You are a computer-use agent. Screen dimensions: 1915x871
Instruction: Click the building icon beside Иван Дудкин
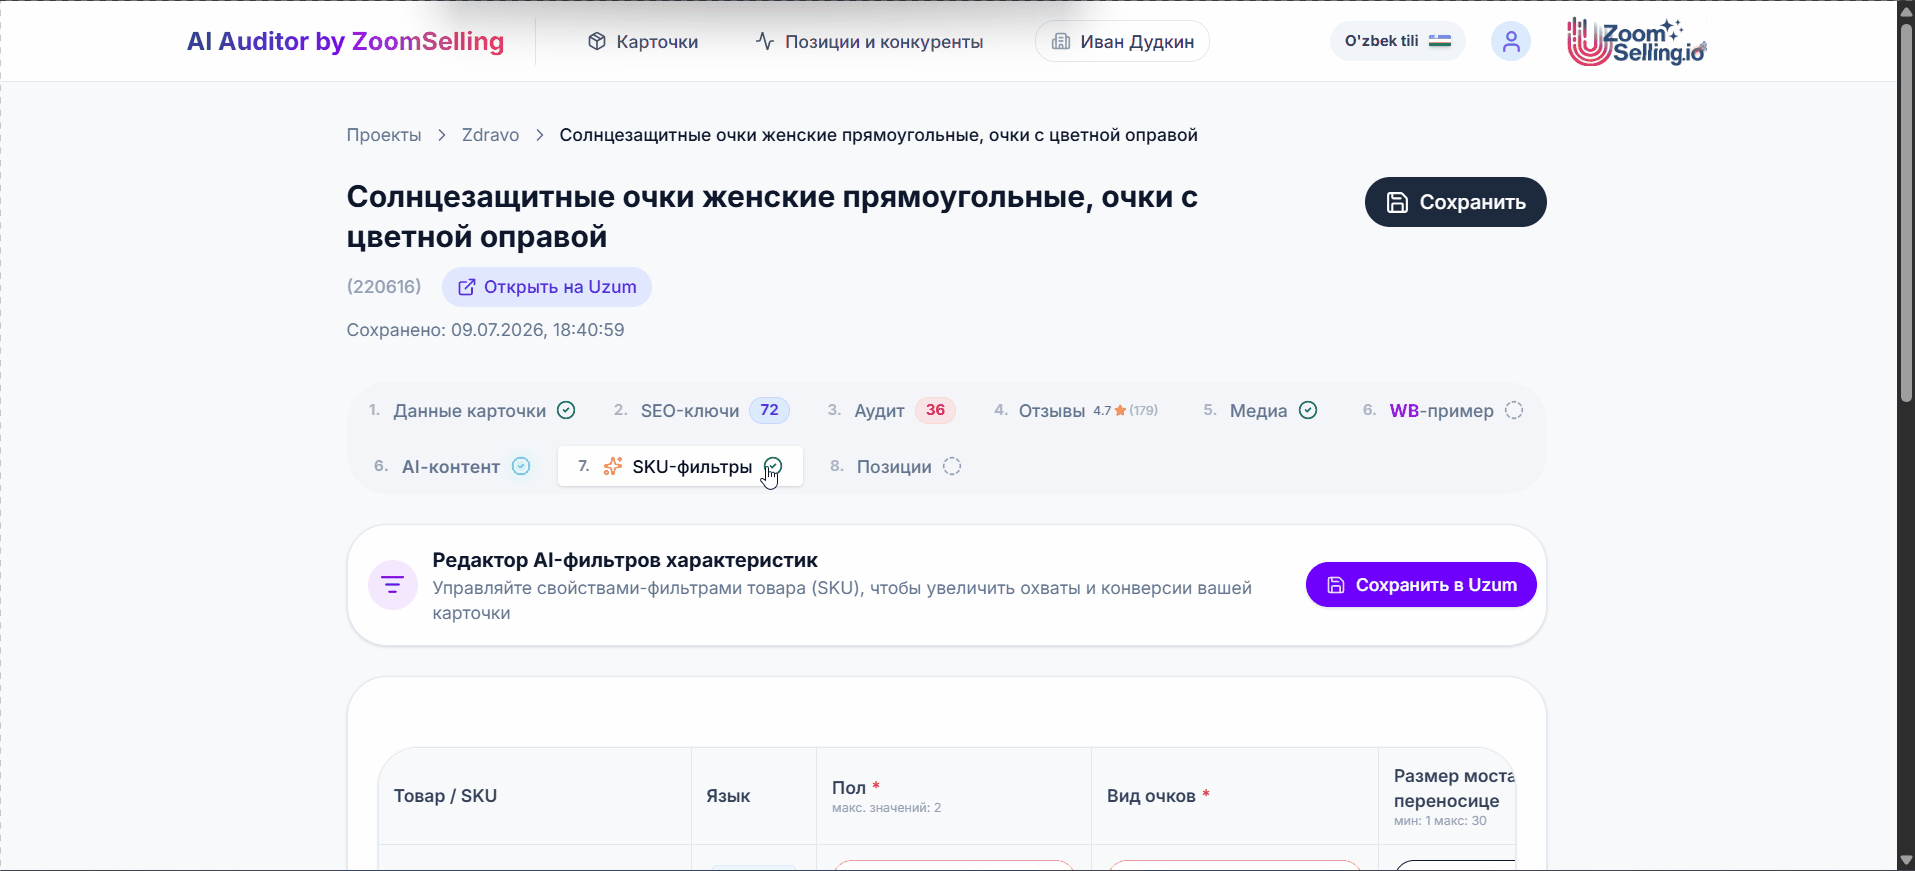pos(1061,41)
